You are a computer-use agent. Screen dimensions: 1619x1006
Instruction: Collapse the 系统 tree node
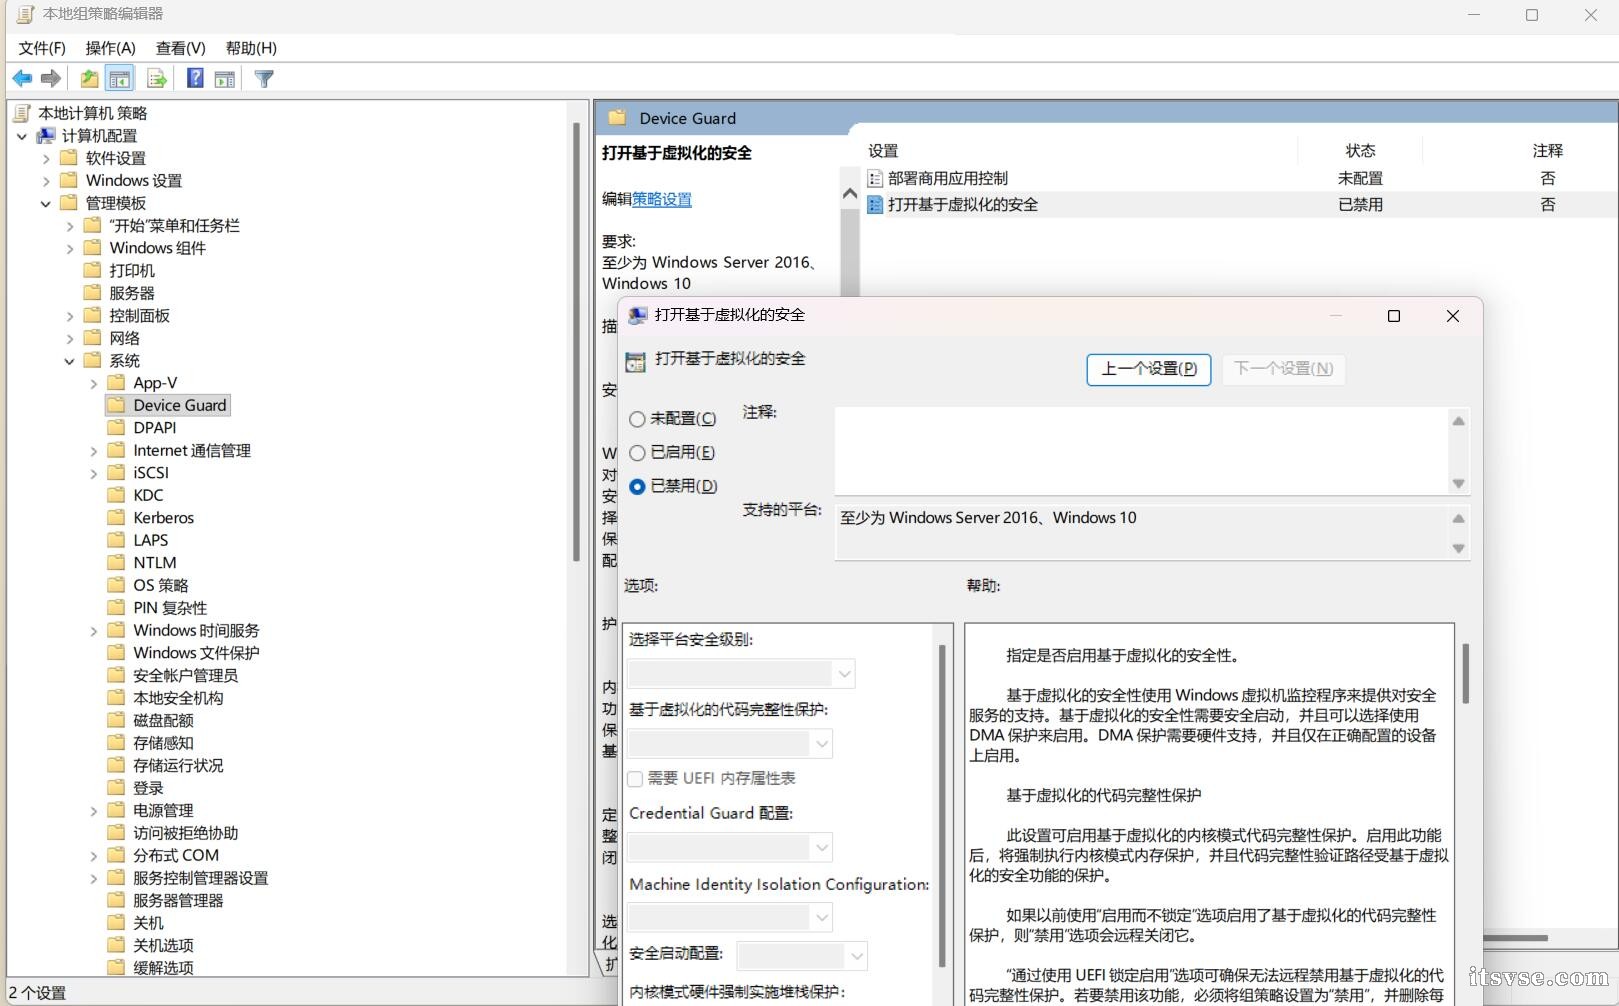pos(69,361)
